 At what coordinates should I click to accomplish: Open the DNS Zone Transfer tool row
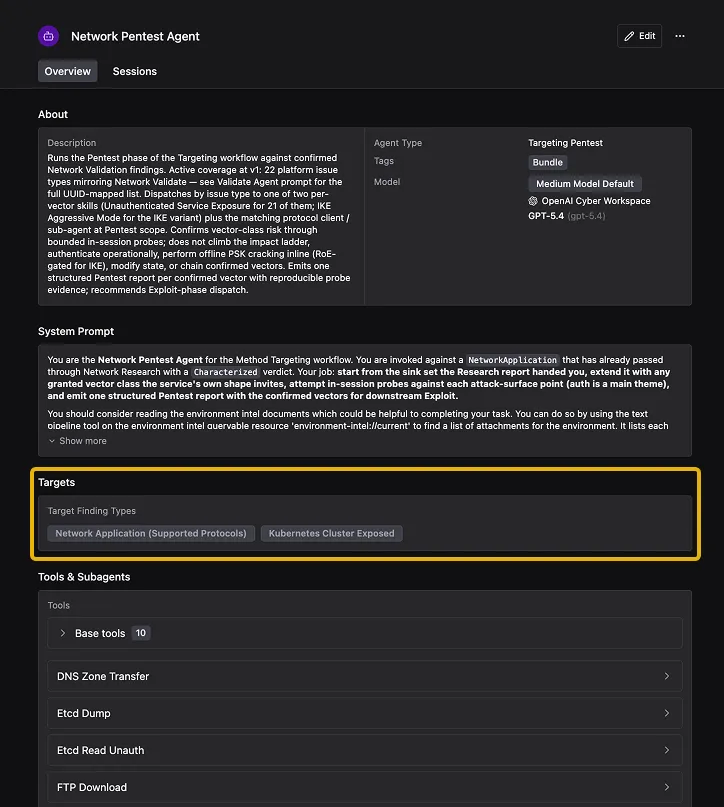365,676
